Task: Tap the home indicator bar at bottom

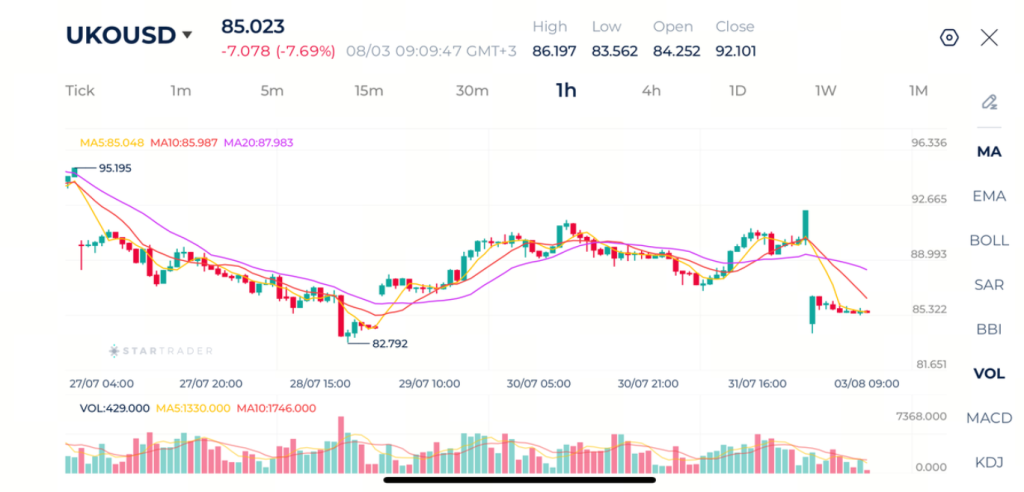Action: tap(520, 480)
